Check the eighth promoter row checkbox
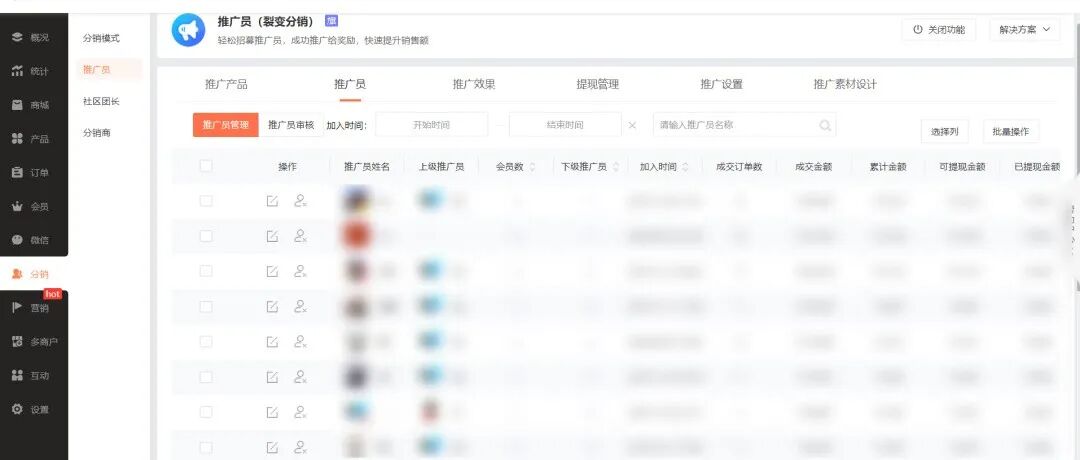Screen dimensions: 1080x460 206,446
